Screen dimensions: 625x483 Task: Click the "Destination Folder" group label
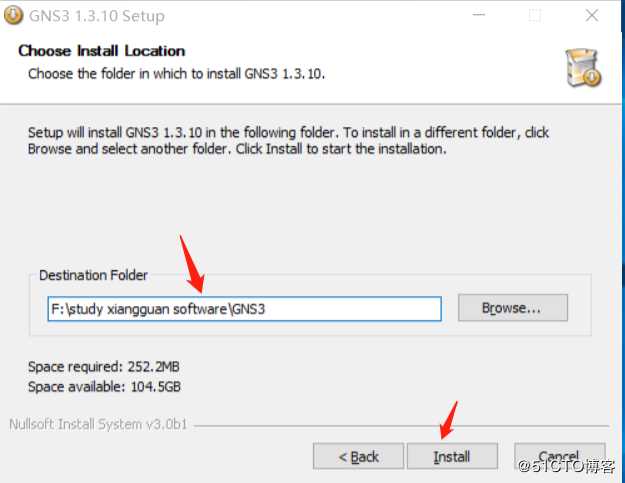click(x=93, y=275)
